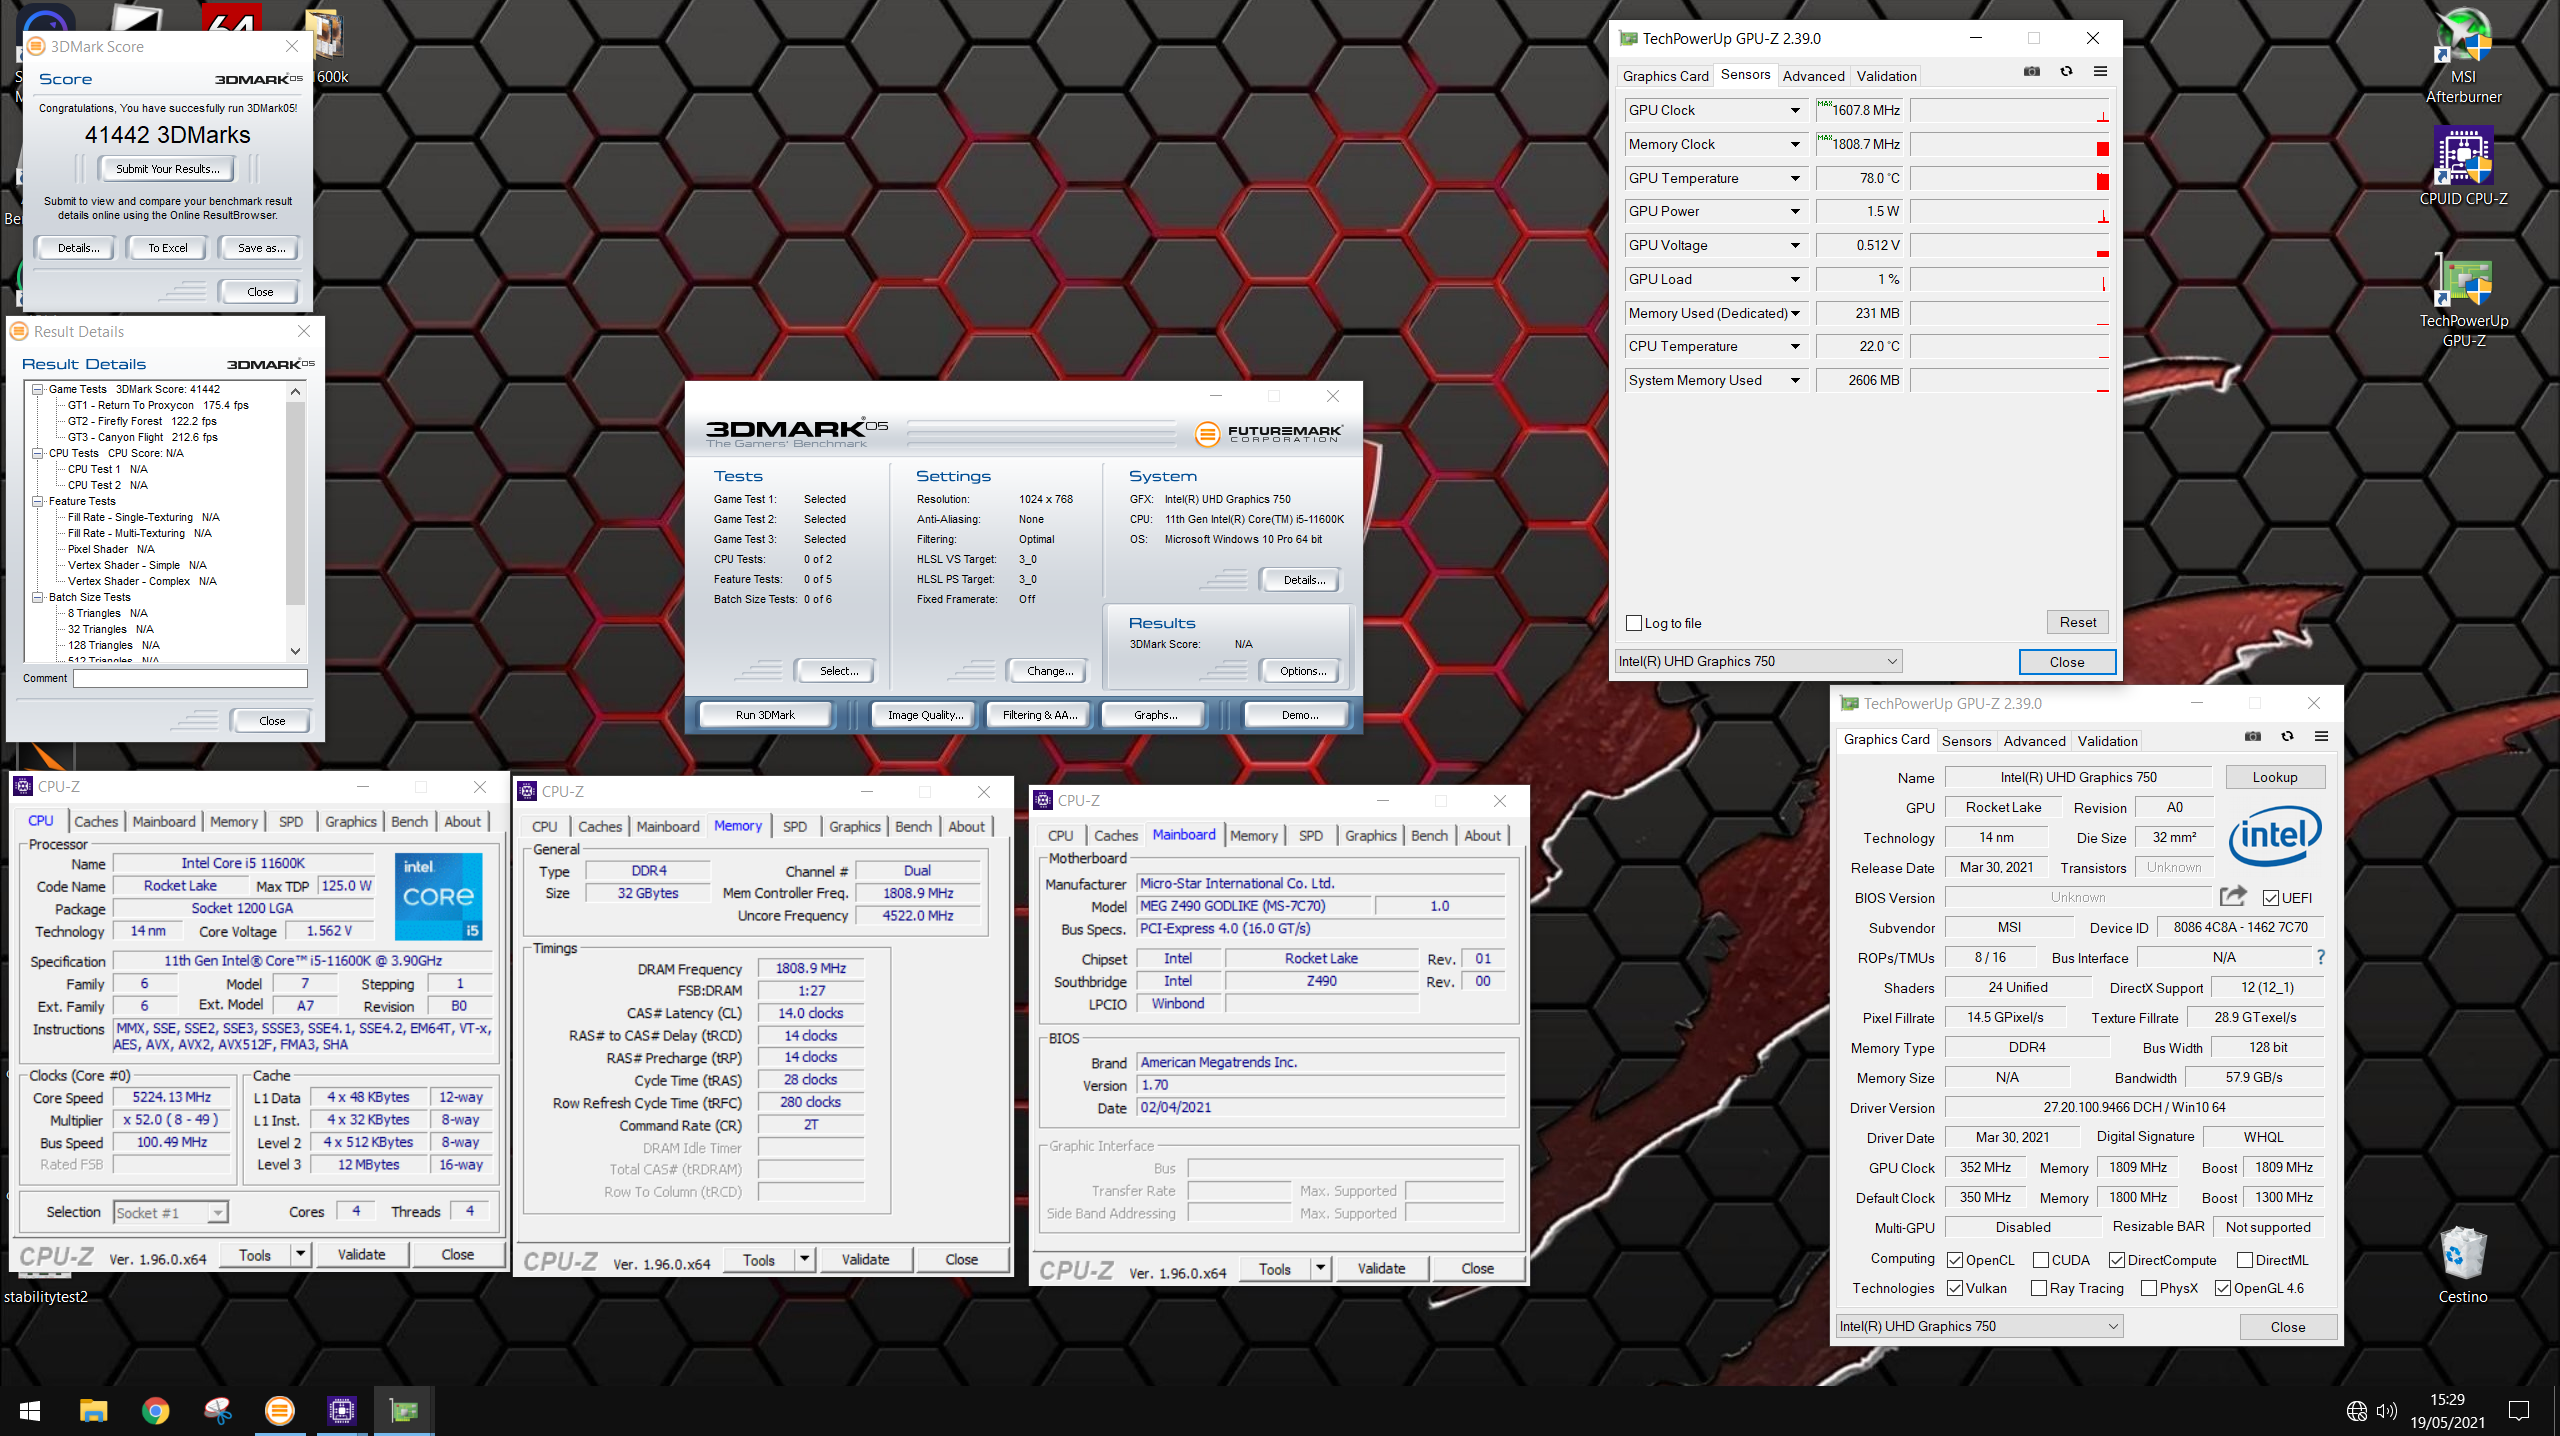Open the Socket #1 selection dropdown
Screen dimensions: 2560x1436
(171, 1212)
